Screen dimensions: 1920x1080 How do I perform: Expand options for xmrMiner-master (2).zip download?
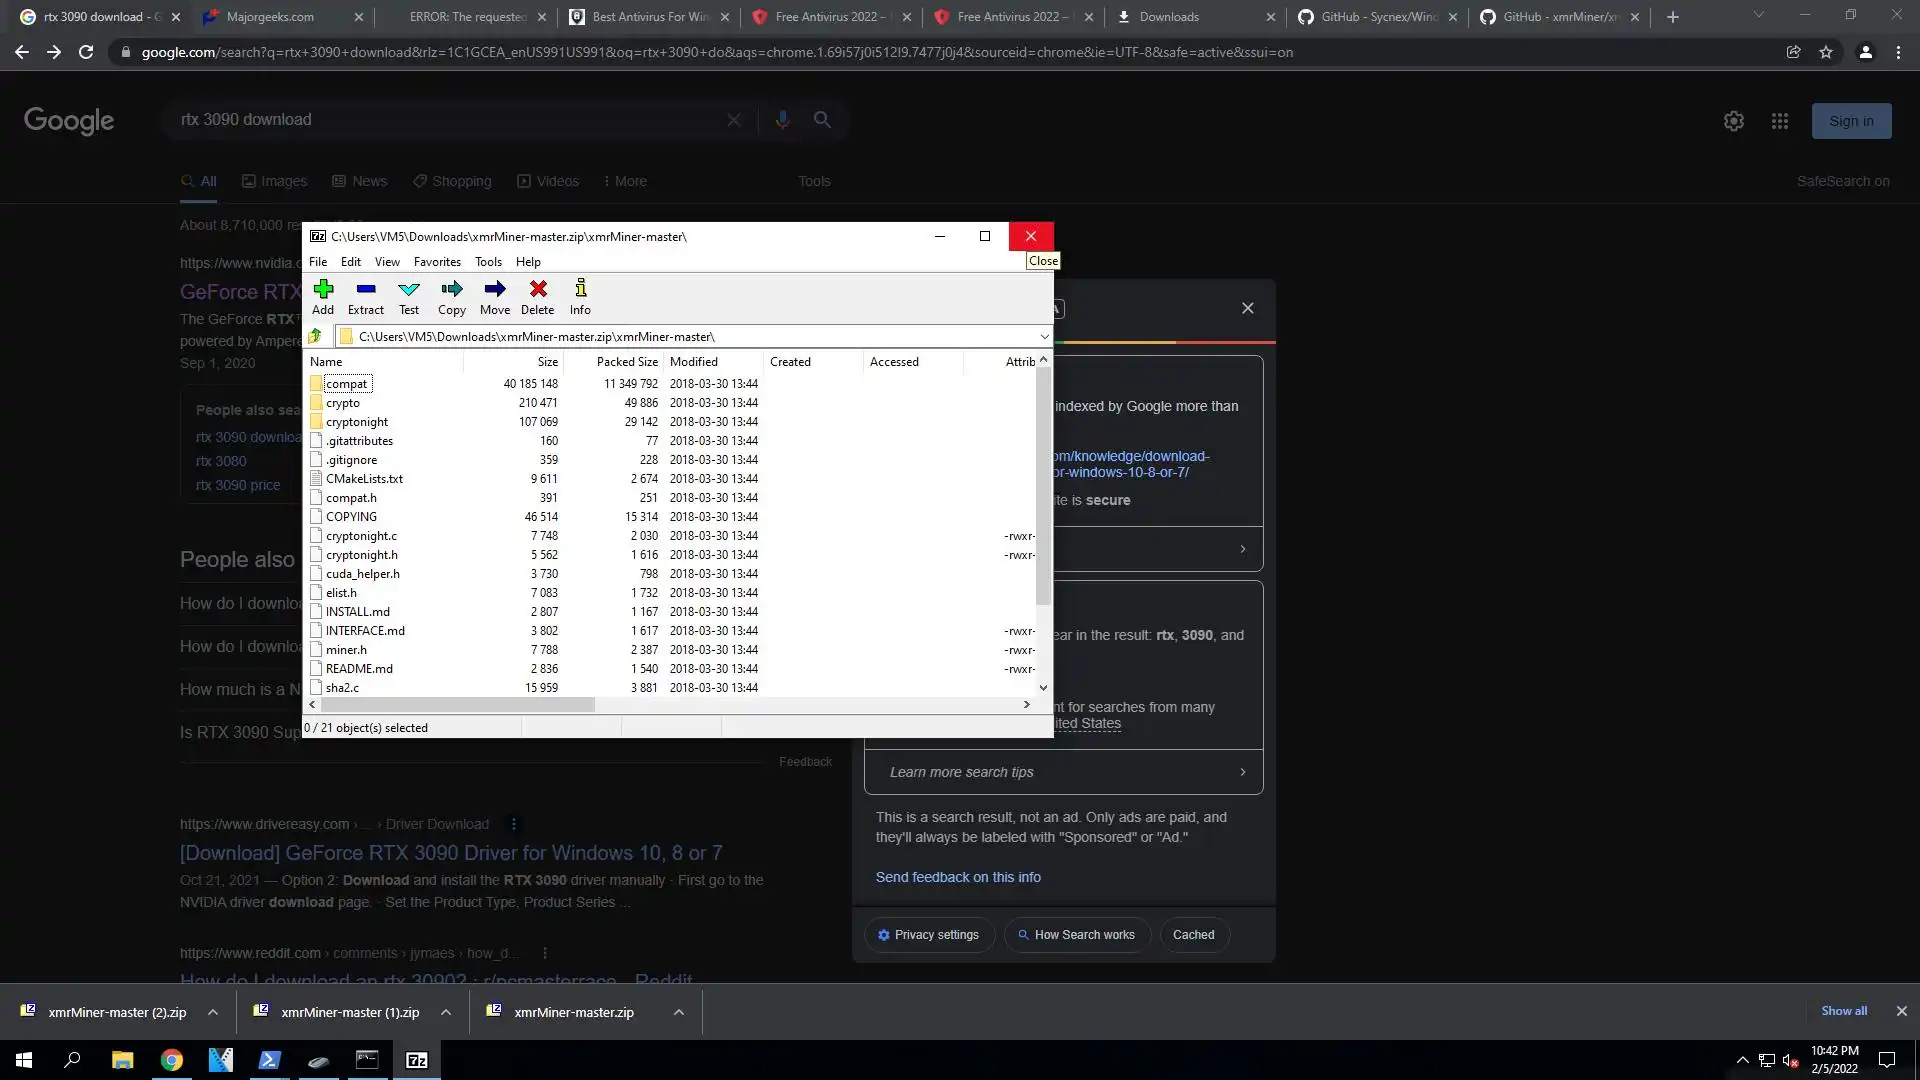(x=213, y=1012)
